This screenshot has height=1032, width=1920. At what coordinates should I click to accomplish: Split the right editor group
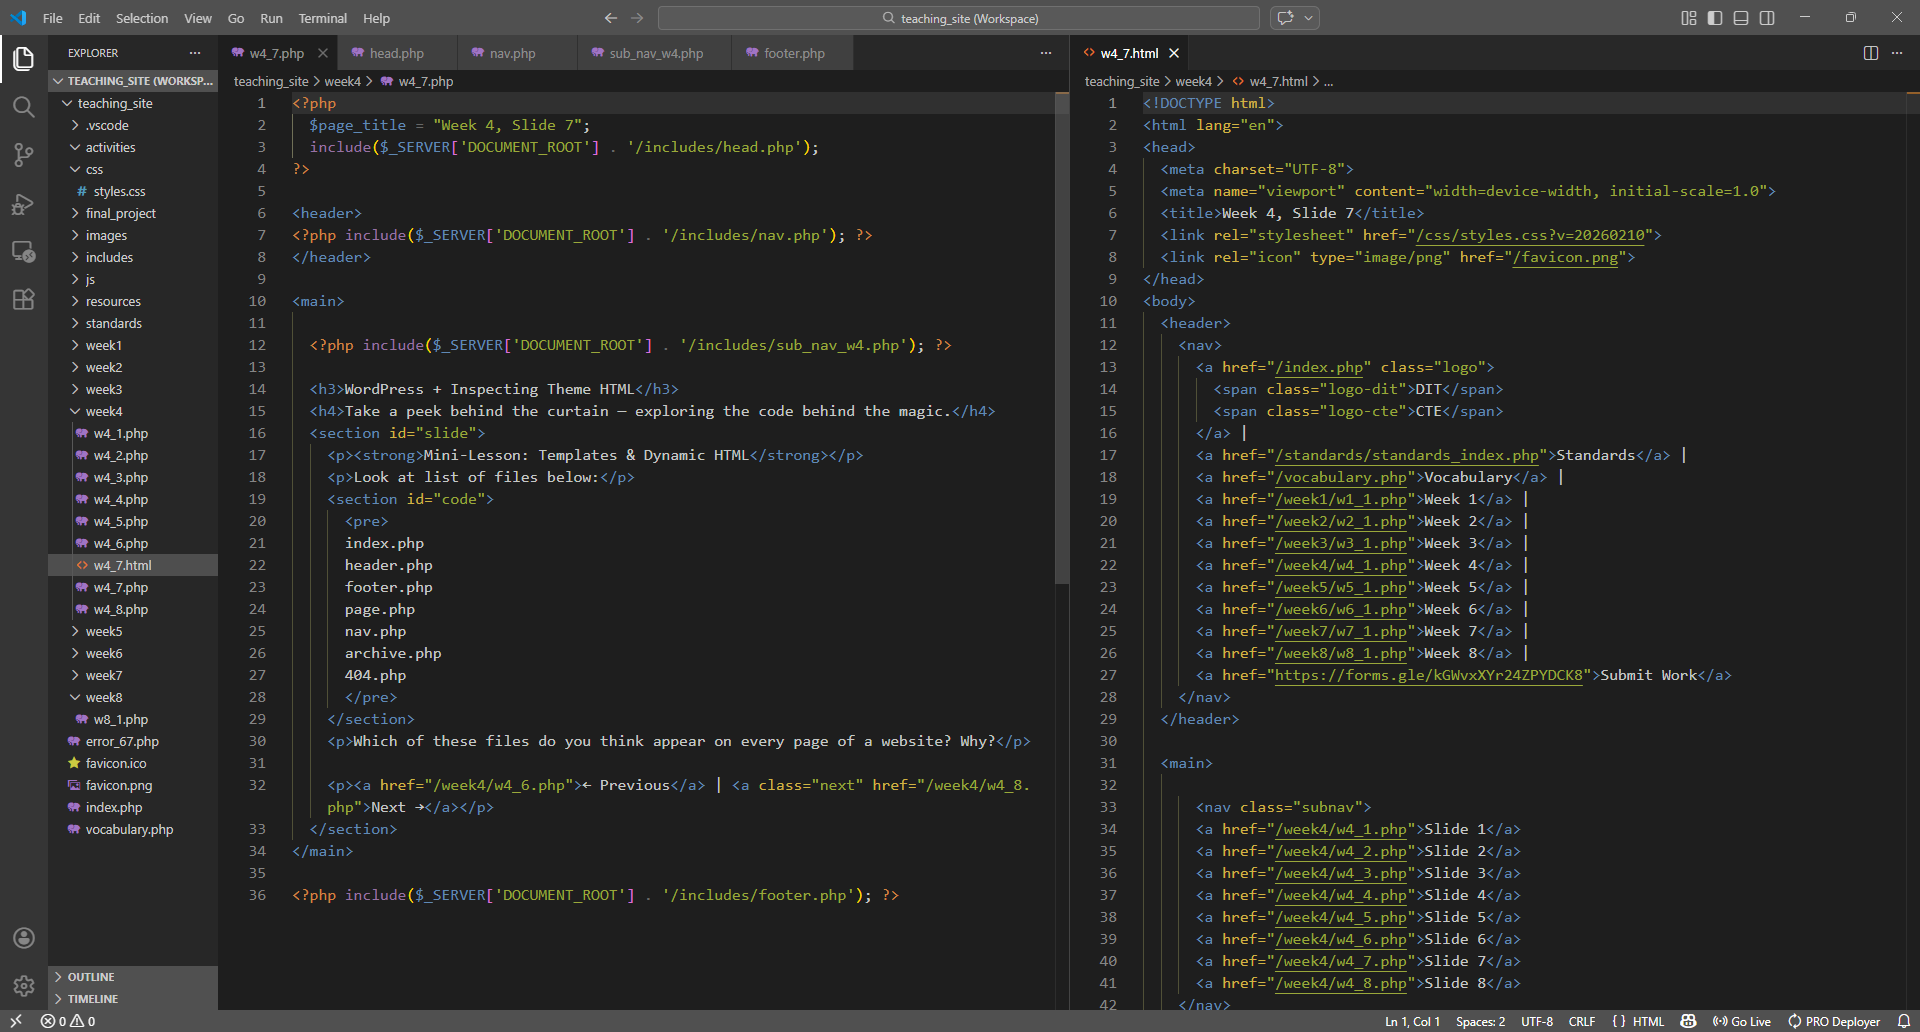[x=1870, y=53]
